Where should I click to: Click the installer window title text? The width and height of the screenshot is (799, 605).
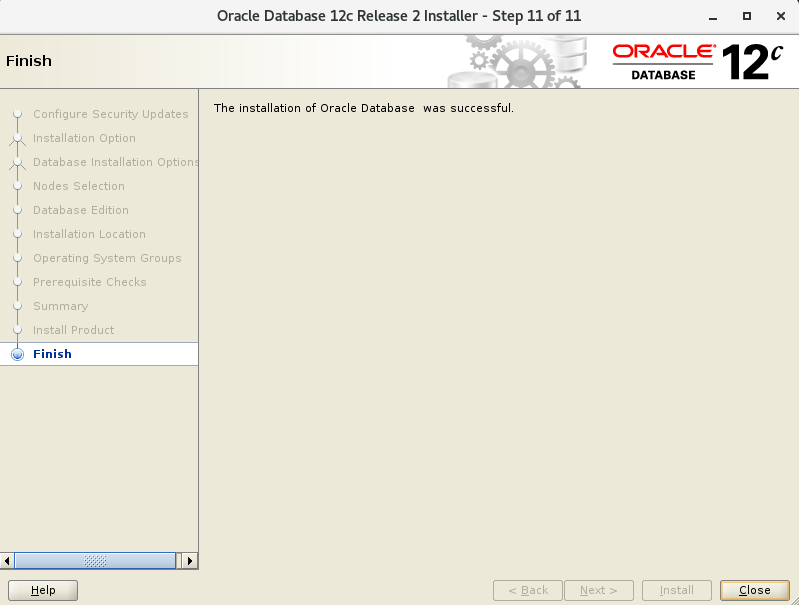coord(399,16)
